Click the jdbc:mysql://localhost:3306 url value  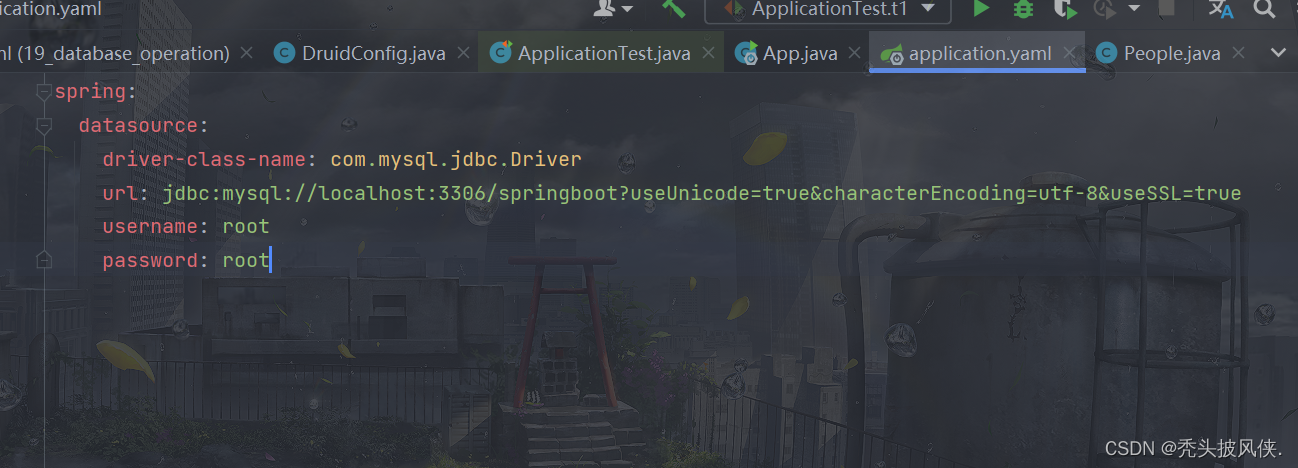[702, 193]
